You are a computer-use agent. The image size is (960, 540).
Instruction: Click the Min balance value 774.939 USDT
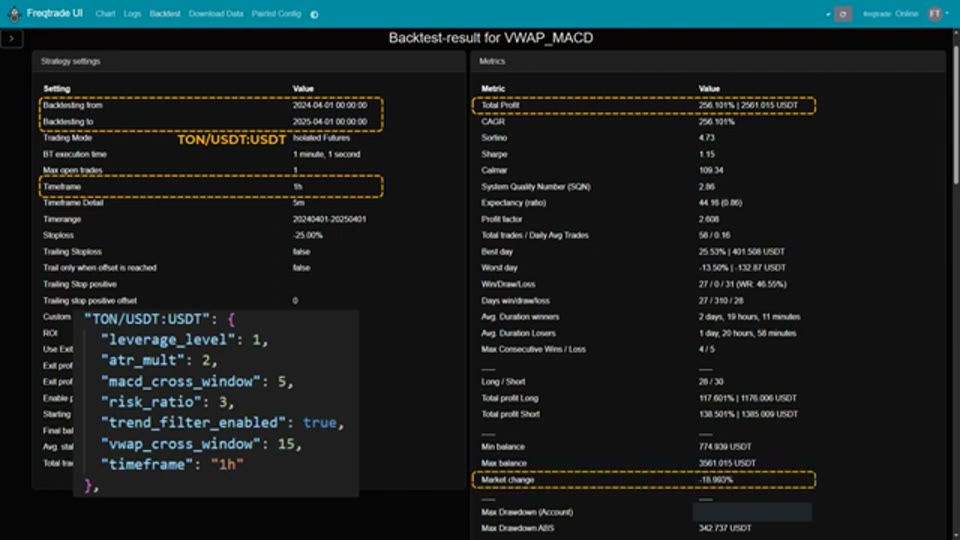(x=725, y=447)
